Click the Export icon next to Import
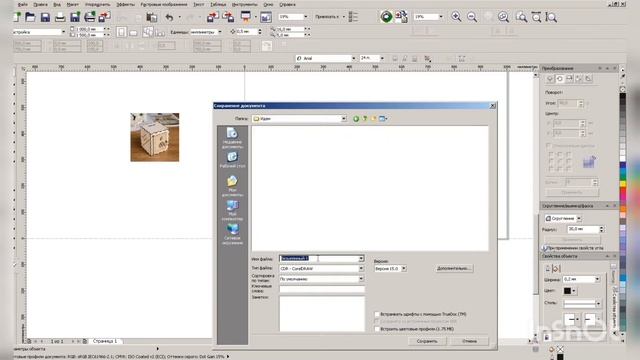Image resolution: width=640 pixels, height=360 pixels. (x=229, y=17)
